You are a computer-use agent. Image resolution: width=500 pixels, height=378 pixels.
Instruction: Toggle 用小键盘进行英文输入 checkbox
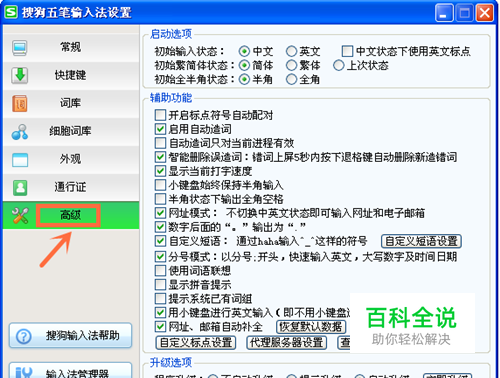coord(160,313)
